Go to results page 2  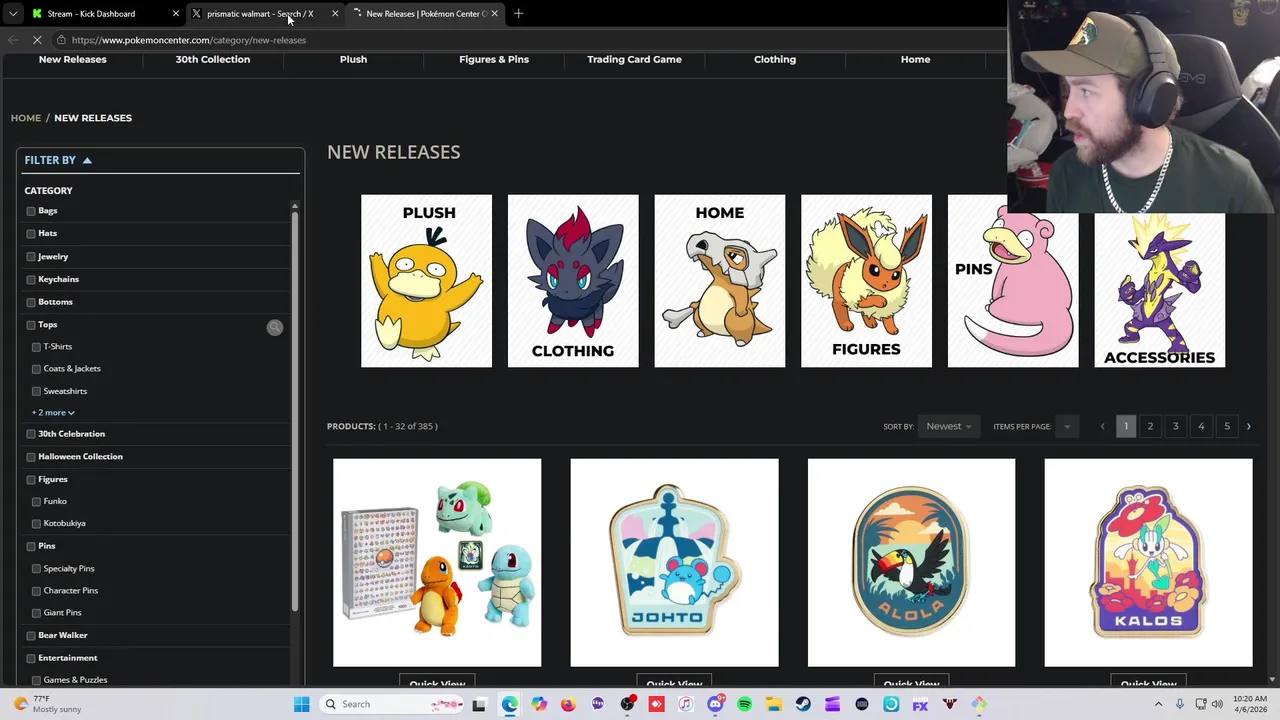1150,426
